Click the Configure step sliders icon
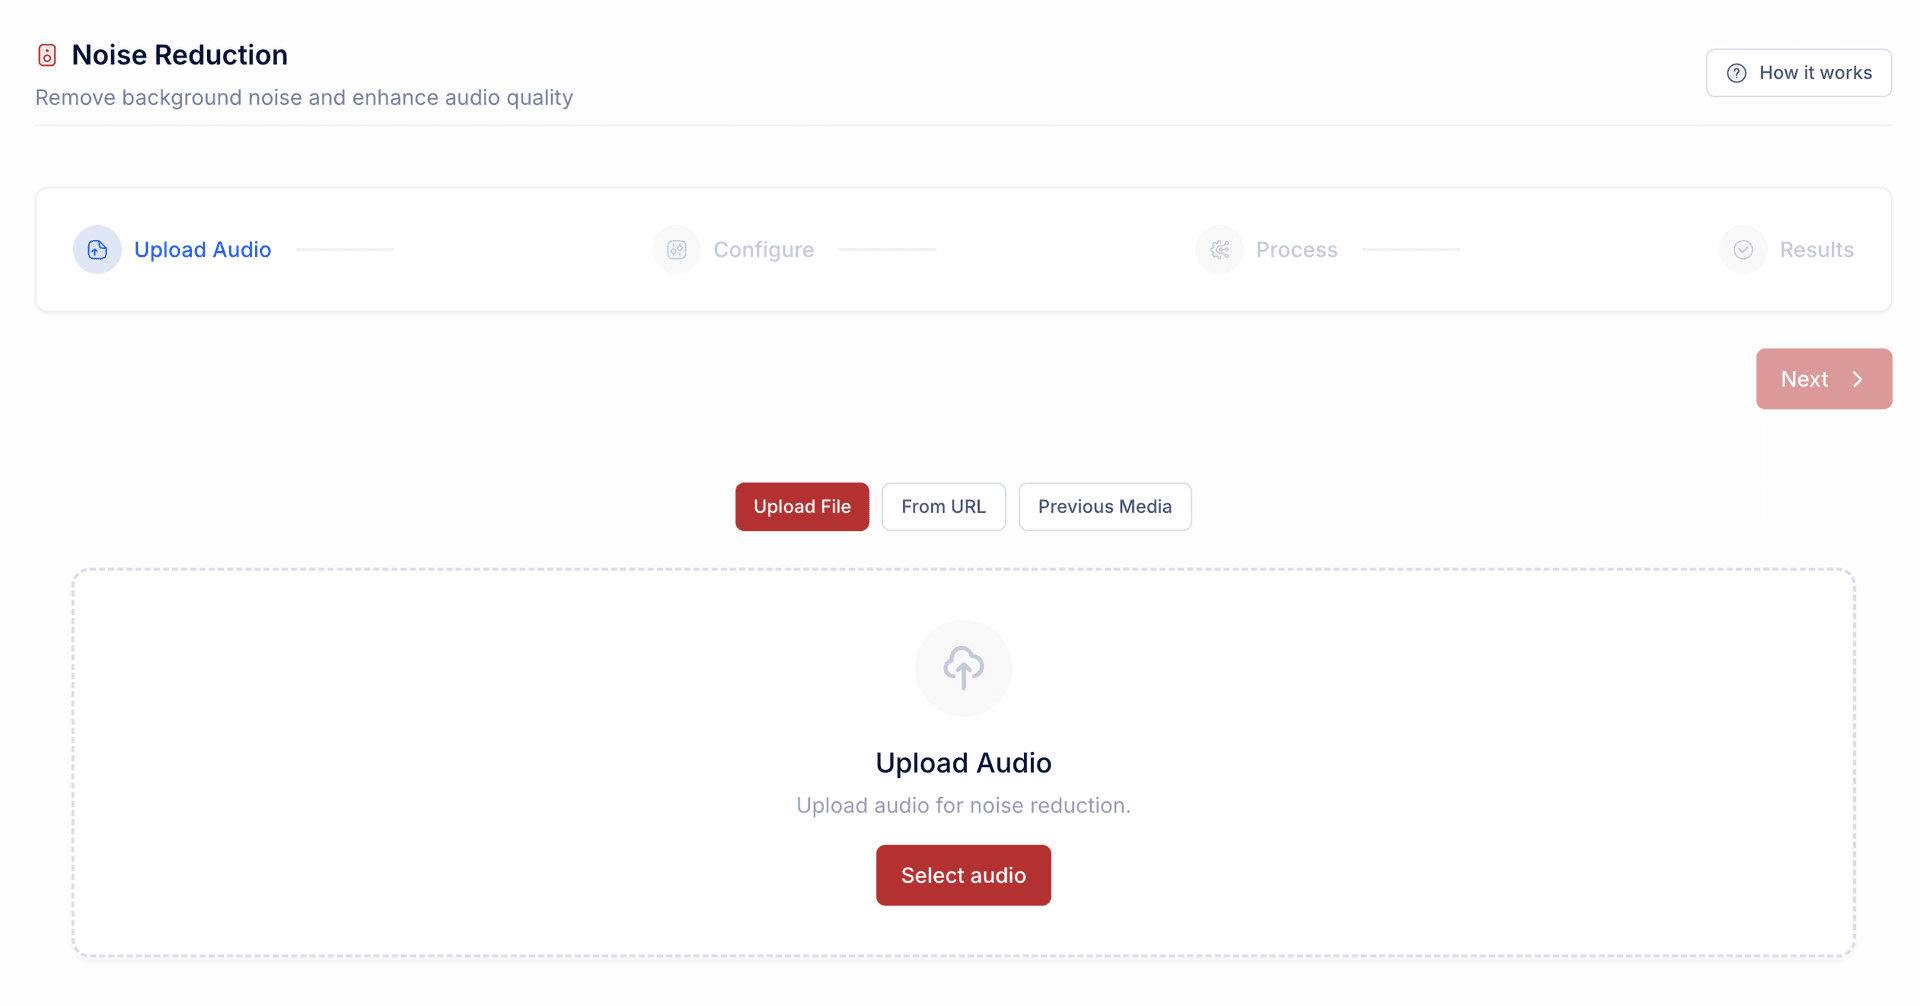This screenshot has width=1920, height=1006. pyautogui.click(x=677, y=250)
